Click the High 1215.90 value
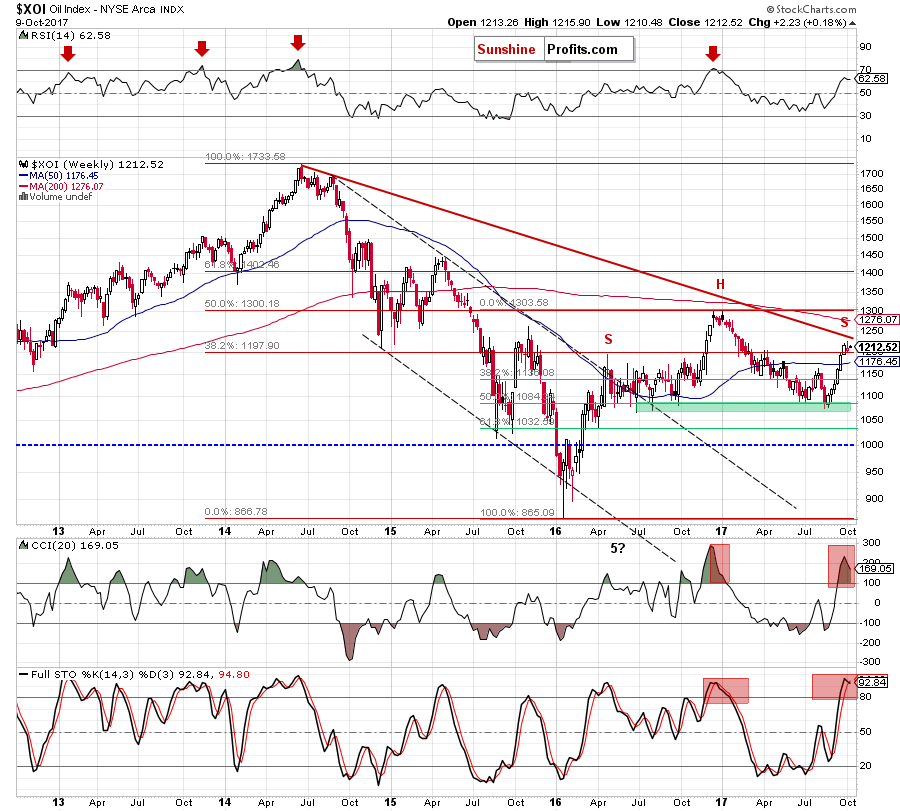Image resolution: width=900 pixels, height=811 pixels. (x=557, y=22)
